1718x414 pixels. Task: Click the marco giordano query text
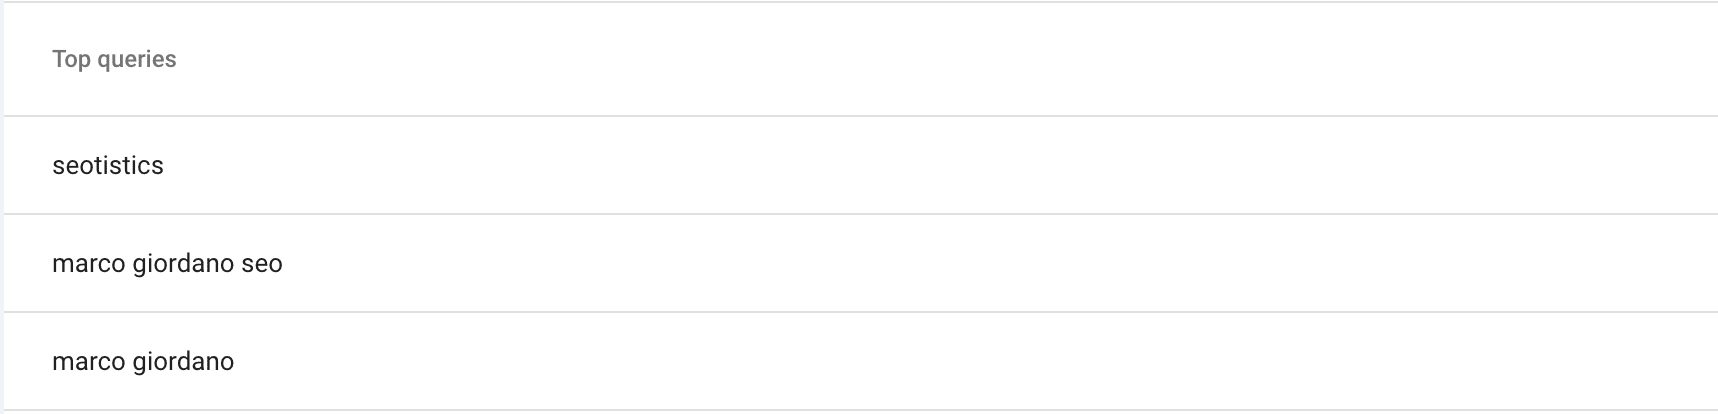(143, 362)
